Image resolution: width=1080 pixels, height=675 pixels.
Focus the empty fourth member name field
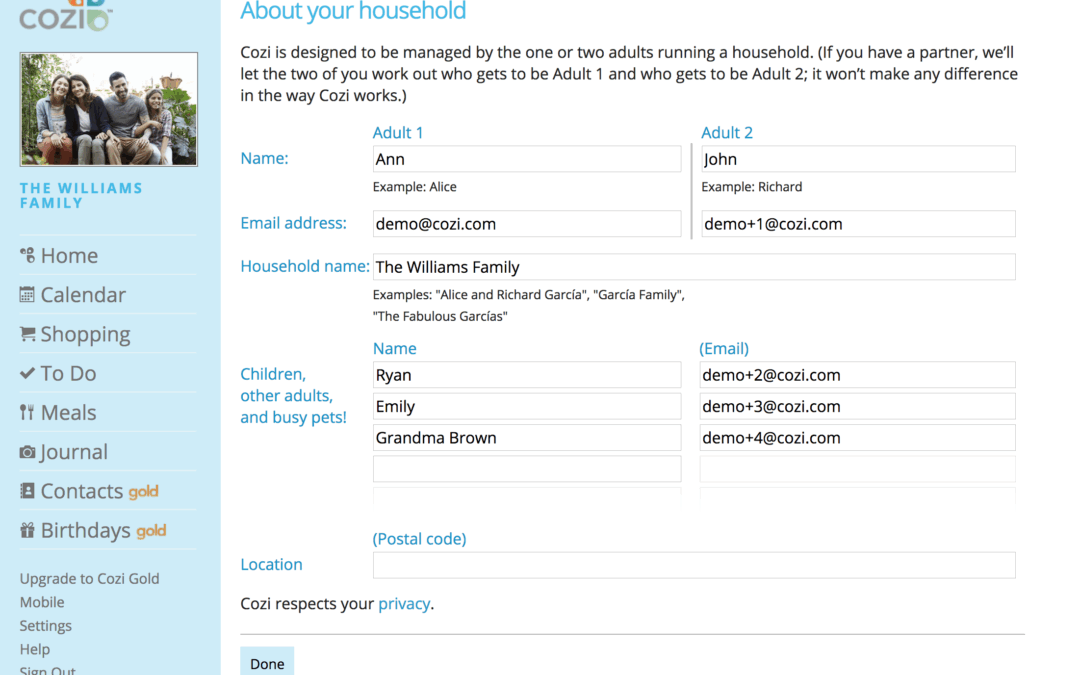527,469
